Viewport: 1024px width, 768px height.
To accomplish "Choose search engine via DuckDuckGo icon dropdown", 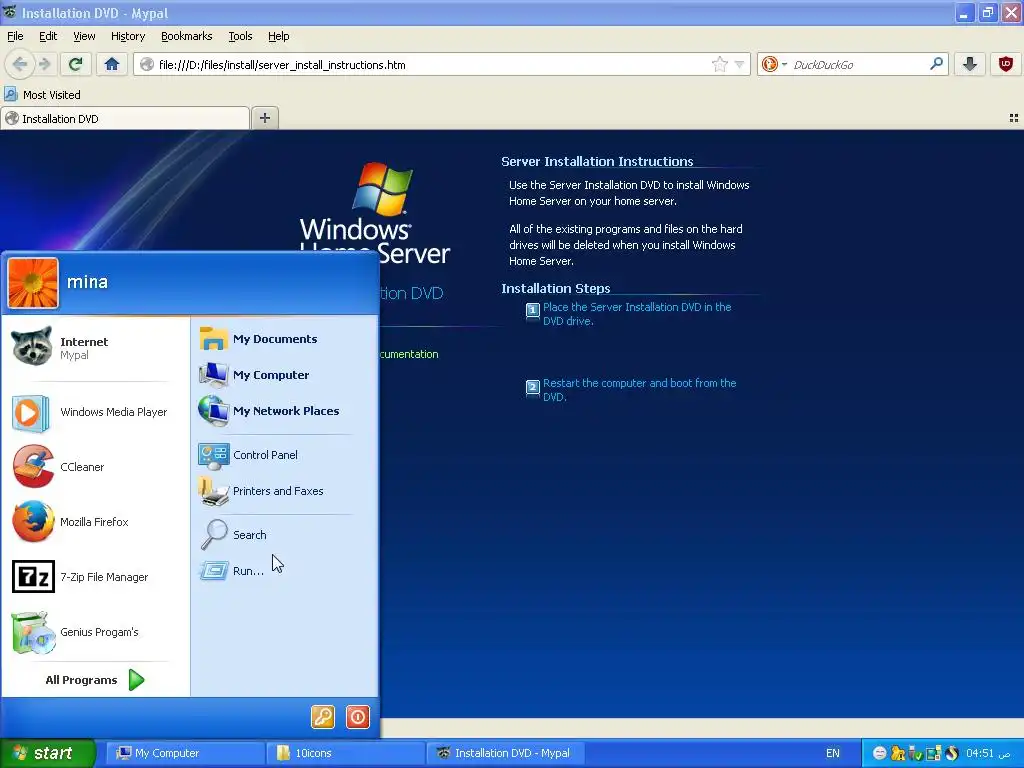I will tap(774, 64).
